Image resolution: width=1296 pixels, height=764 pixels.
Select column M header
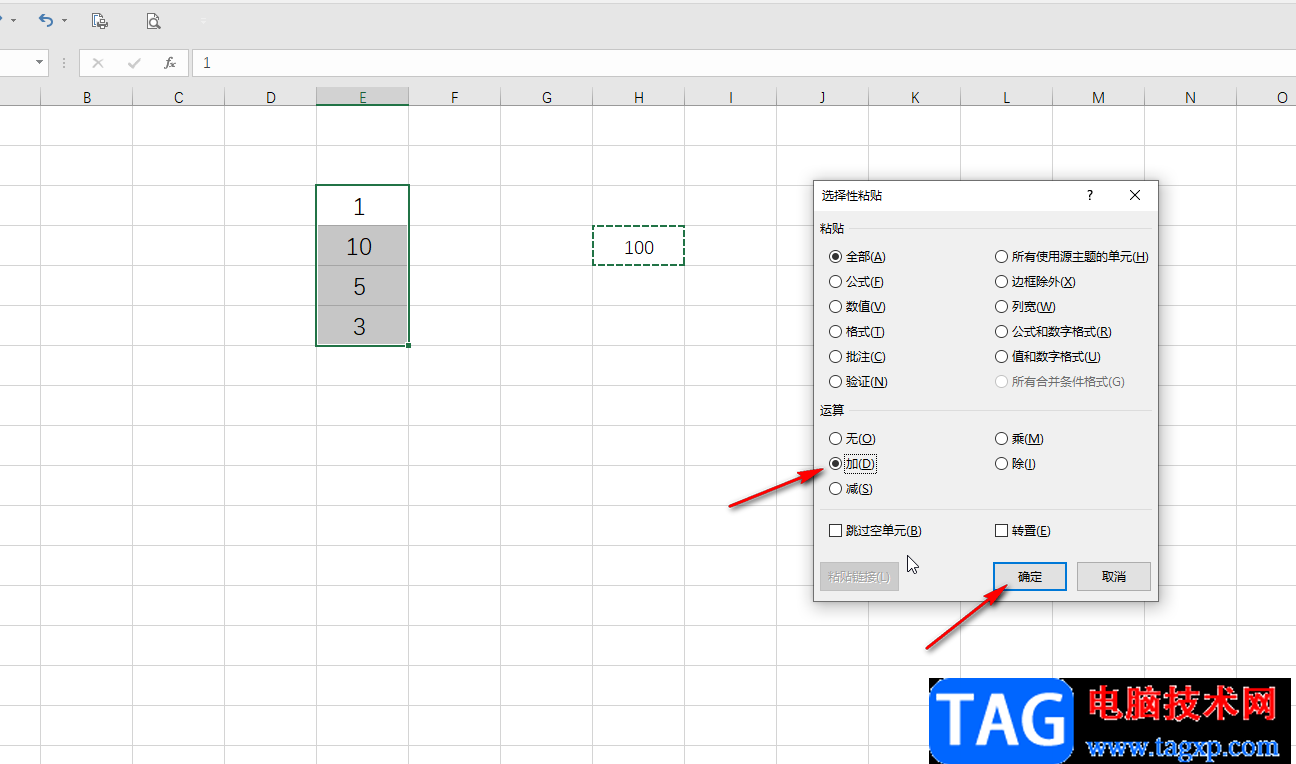[1099, 97]
